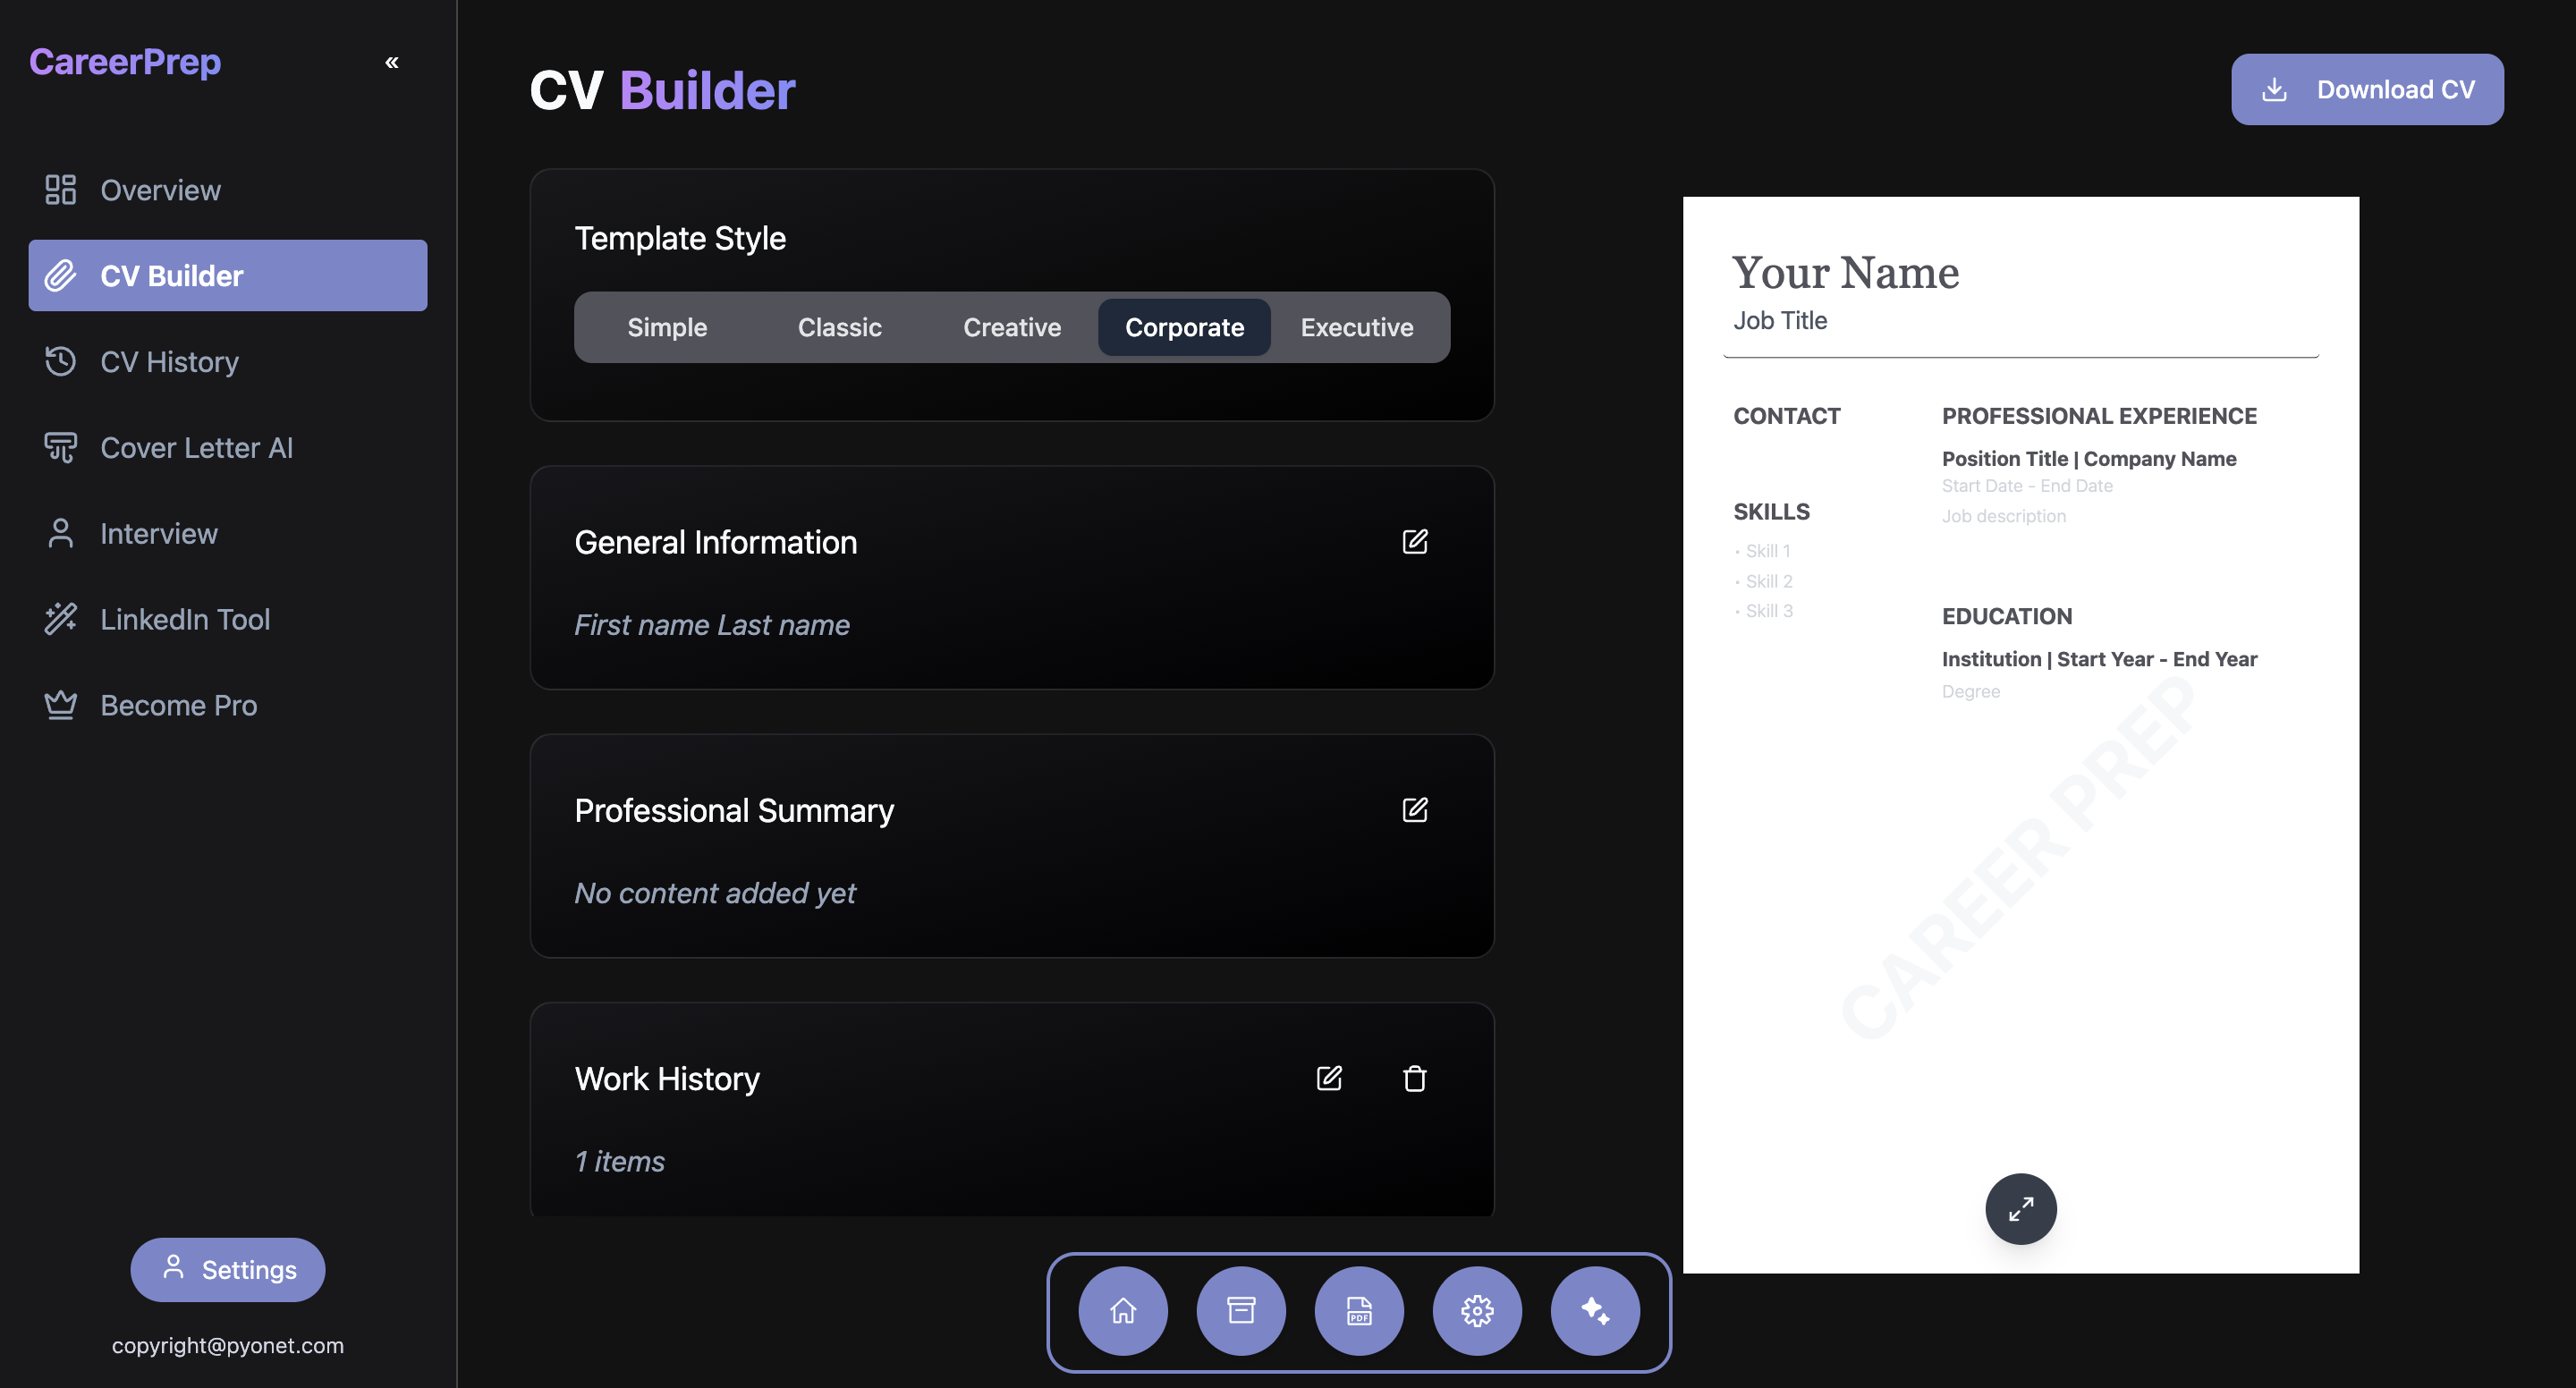Viewport: 2576px width, 1388px height.
Task: Click the Download CV button
Action: coord(2367,89)
